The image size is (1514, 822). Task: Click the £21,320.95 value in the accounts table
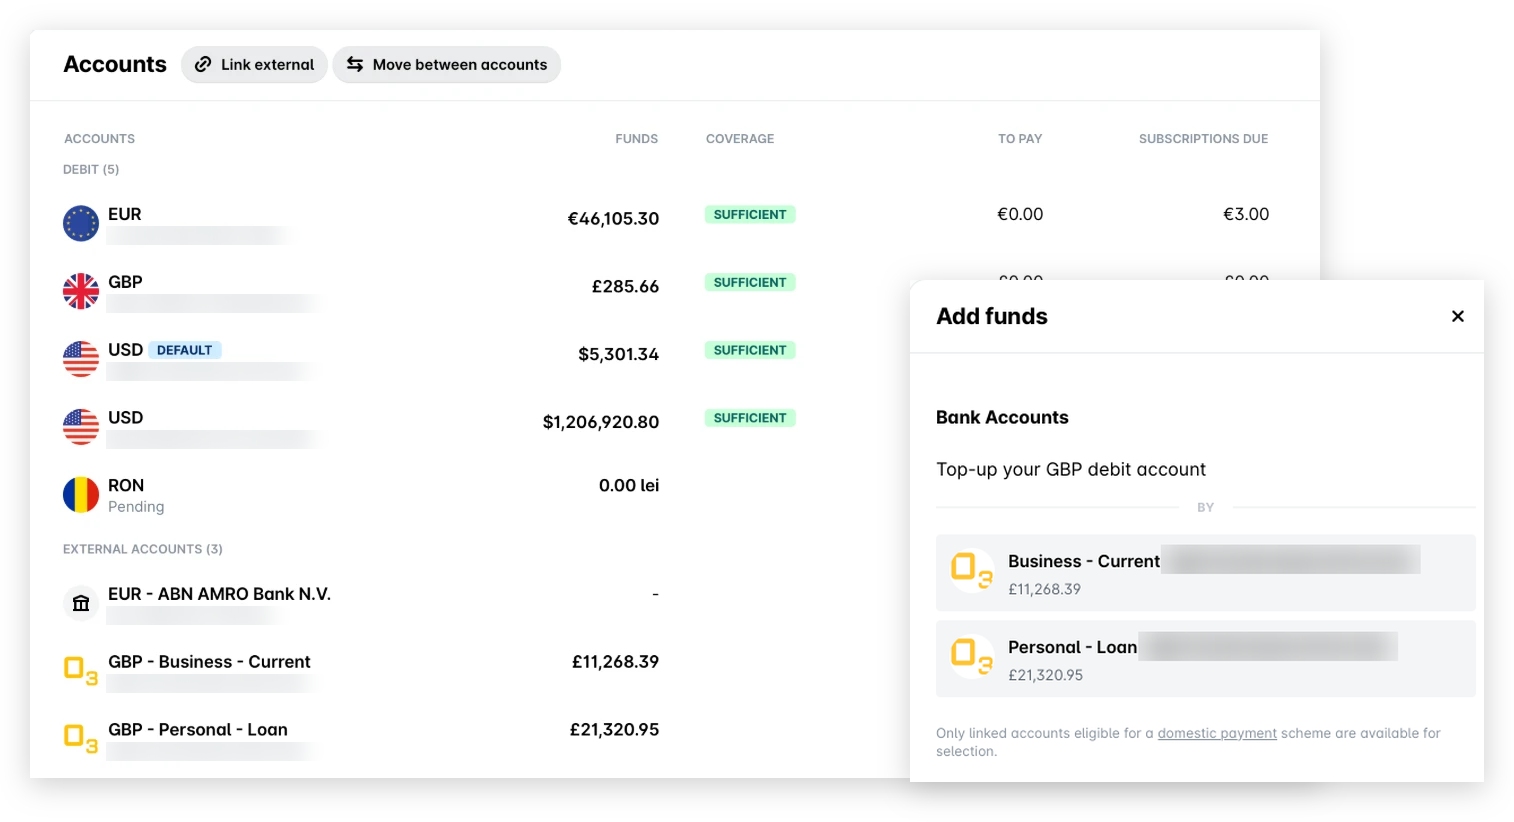614,729
